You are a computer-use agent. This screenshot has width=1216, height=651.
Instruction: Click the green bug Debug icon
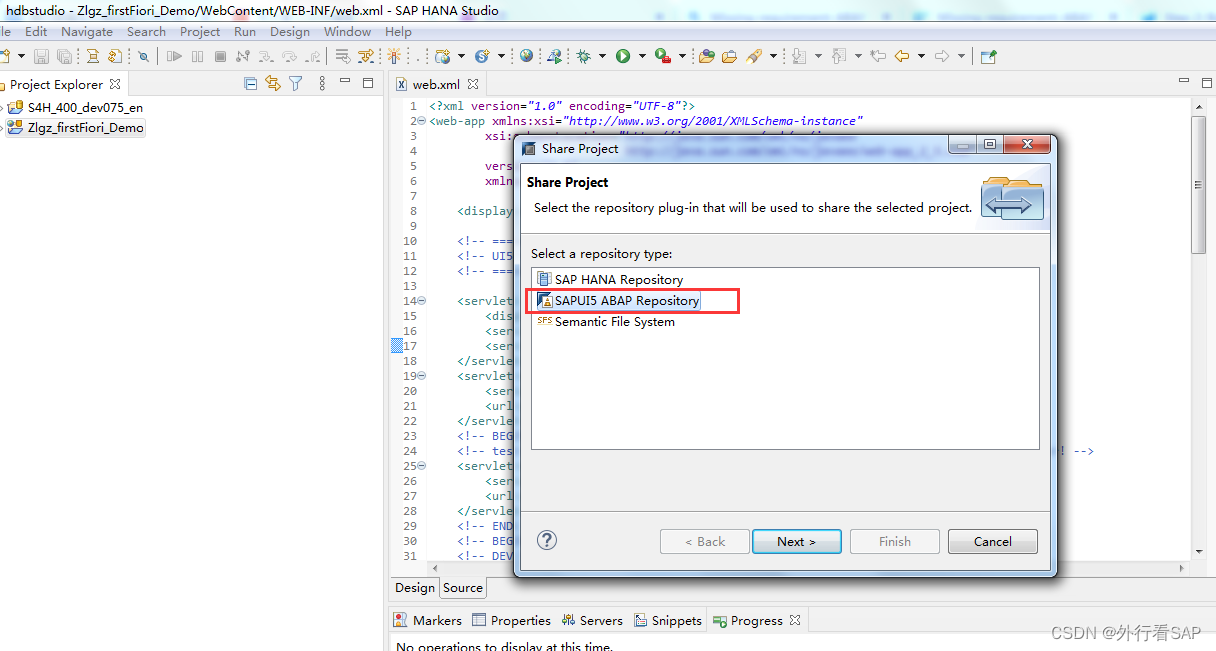[x=584, y=56]
